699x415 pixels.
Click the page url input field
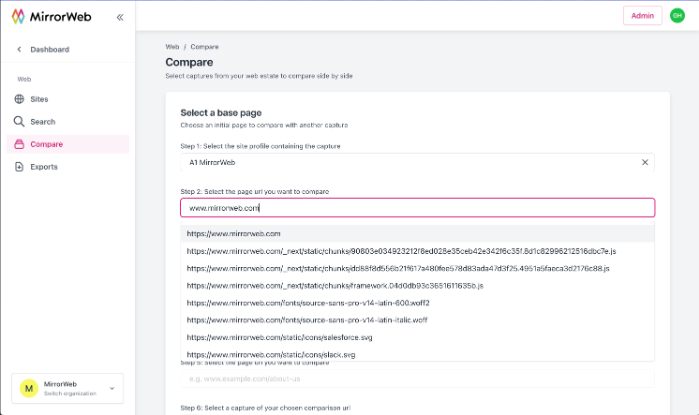417,208
